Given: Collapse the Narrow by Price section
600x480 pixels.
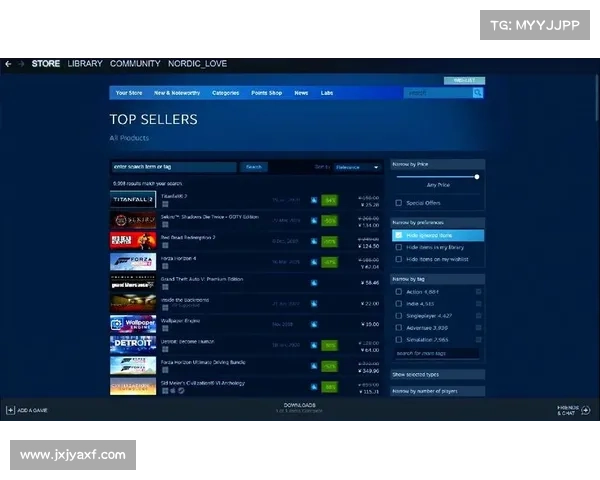Looking at the screenshot, I should tap(437, 164).
